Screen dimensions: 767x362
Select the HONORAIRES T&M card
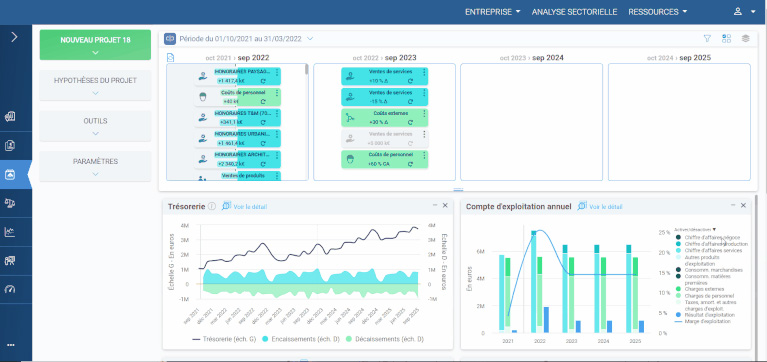238,117
